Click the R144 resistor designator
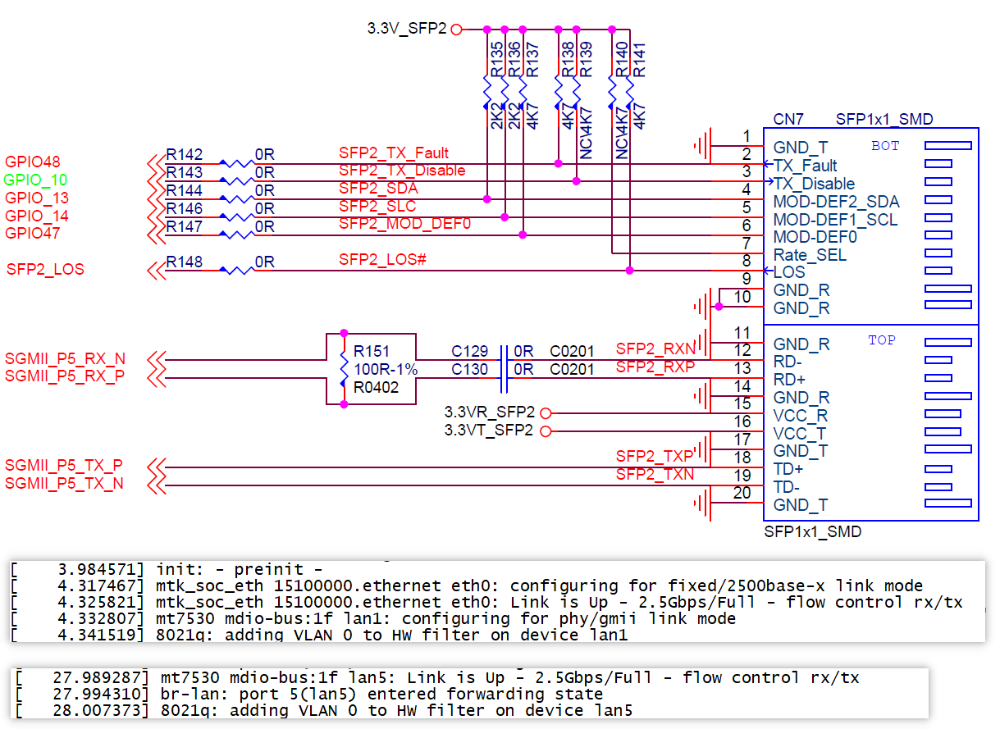The height and width of the screenshot is (729, 1000). (184, 190)
